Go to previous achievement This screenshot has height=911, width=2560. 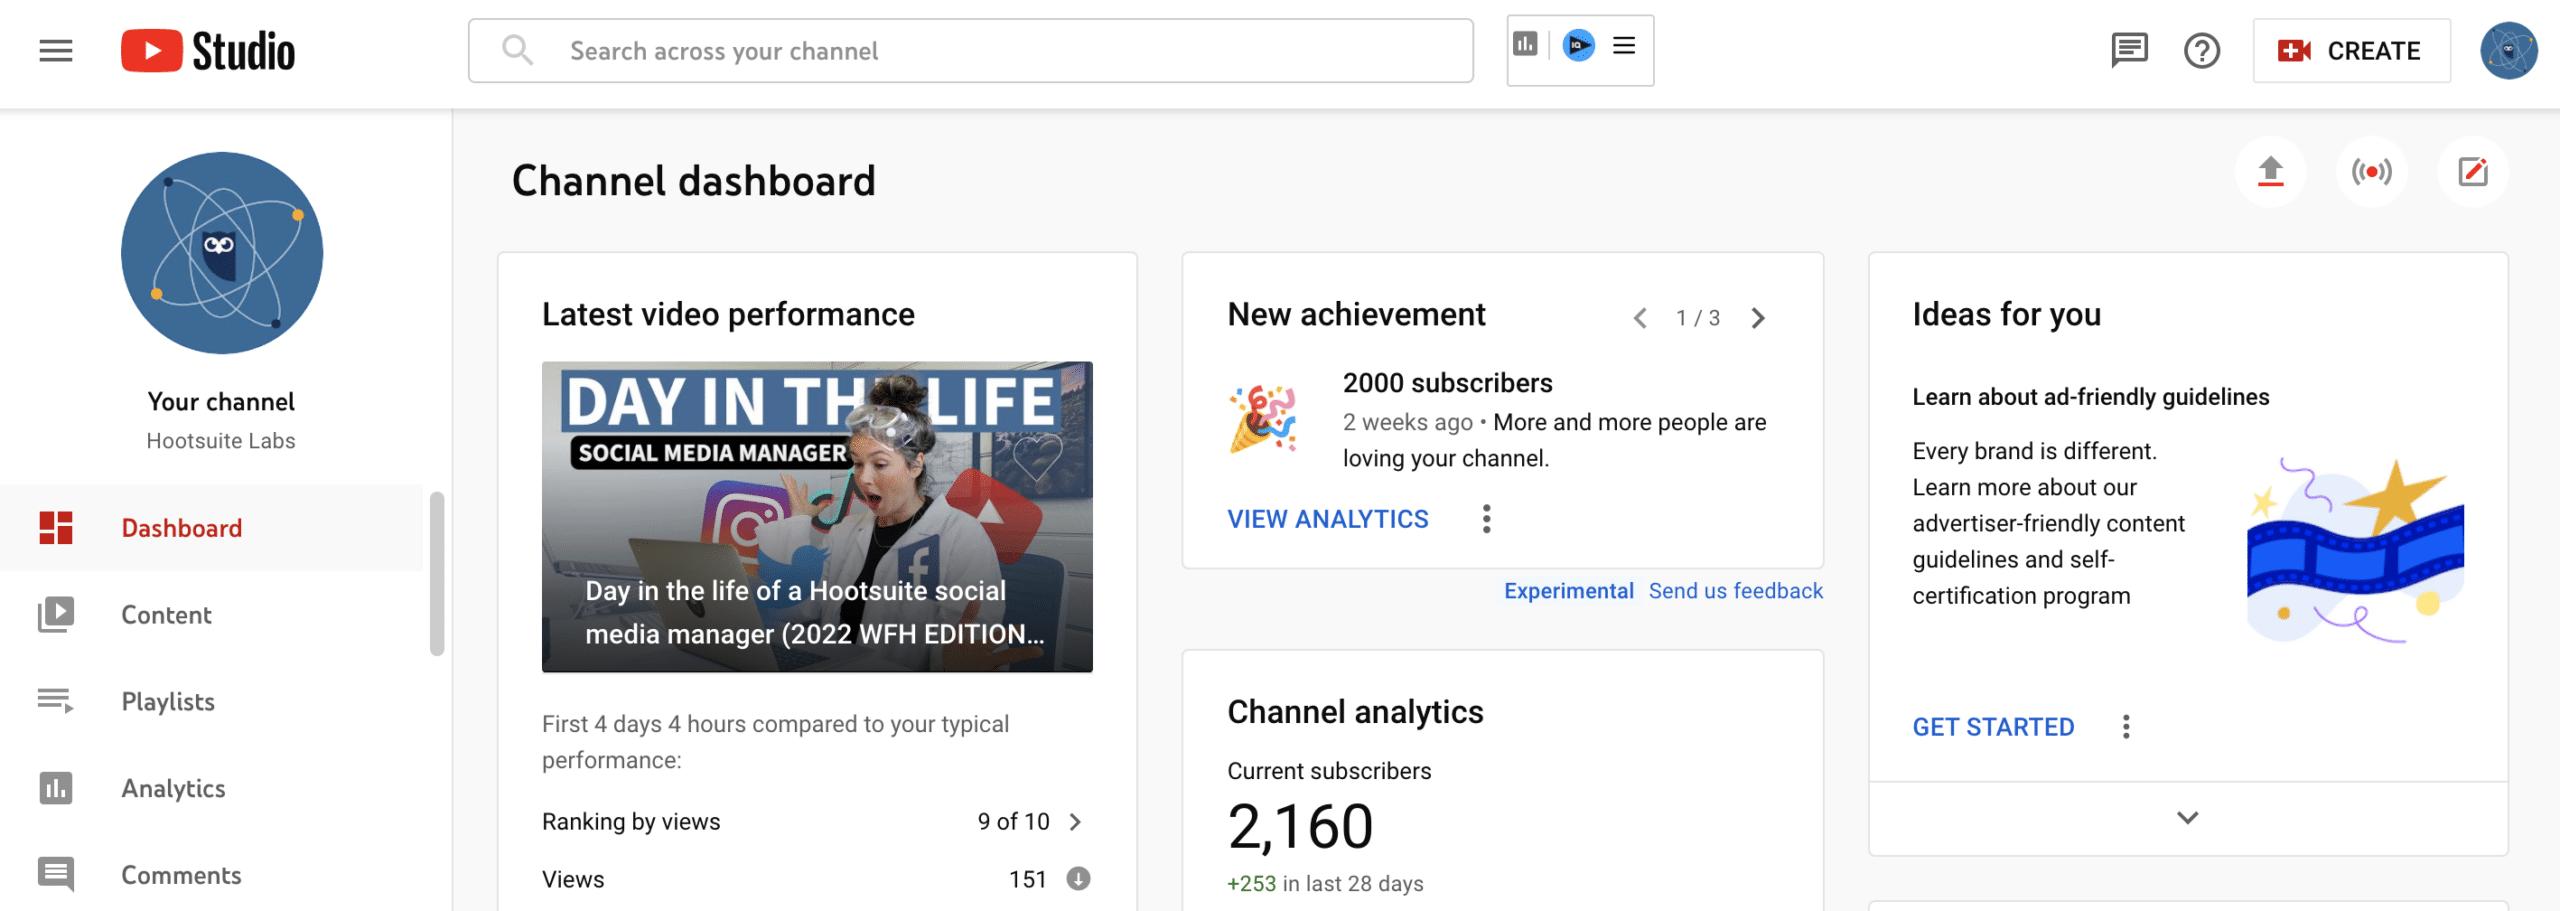(1640, 318)
